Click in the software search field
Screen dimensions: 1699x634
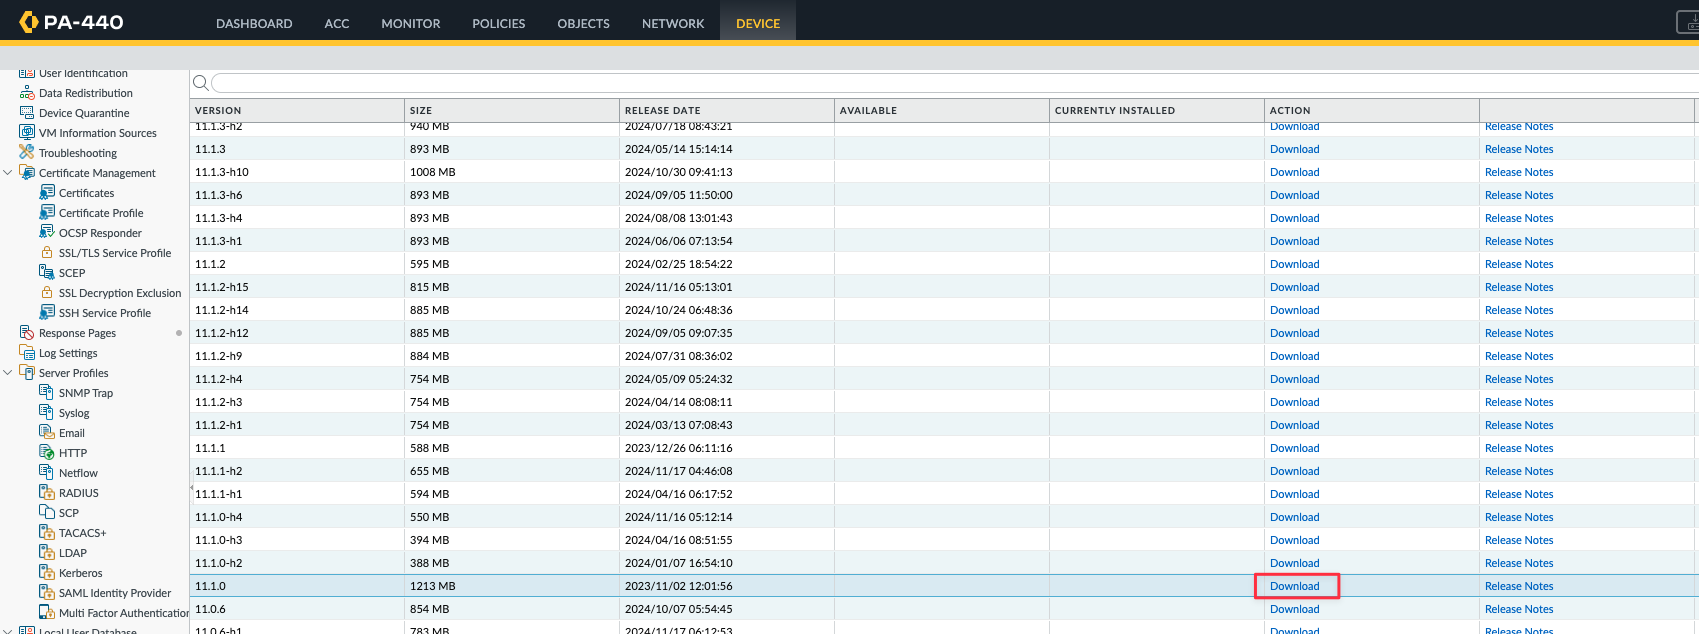[x=955, y=83]
